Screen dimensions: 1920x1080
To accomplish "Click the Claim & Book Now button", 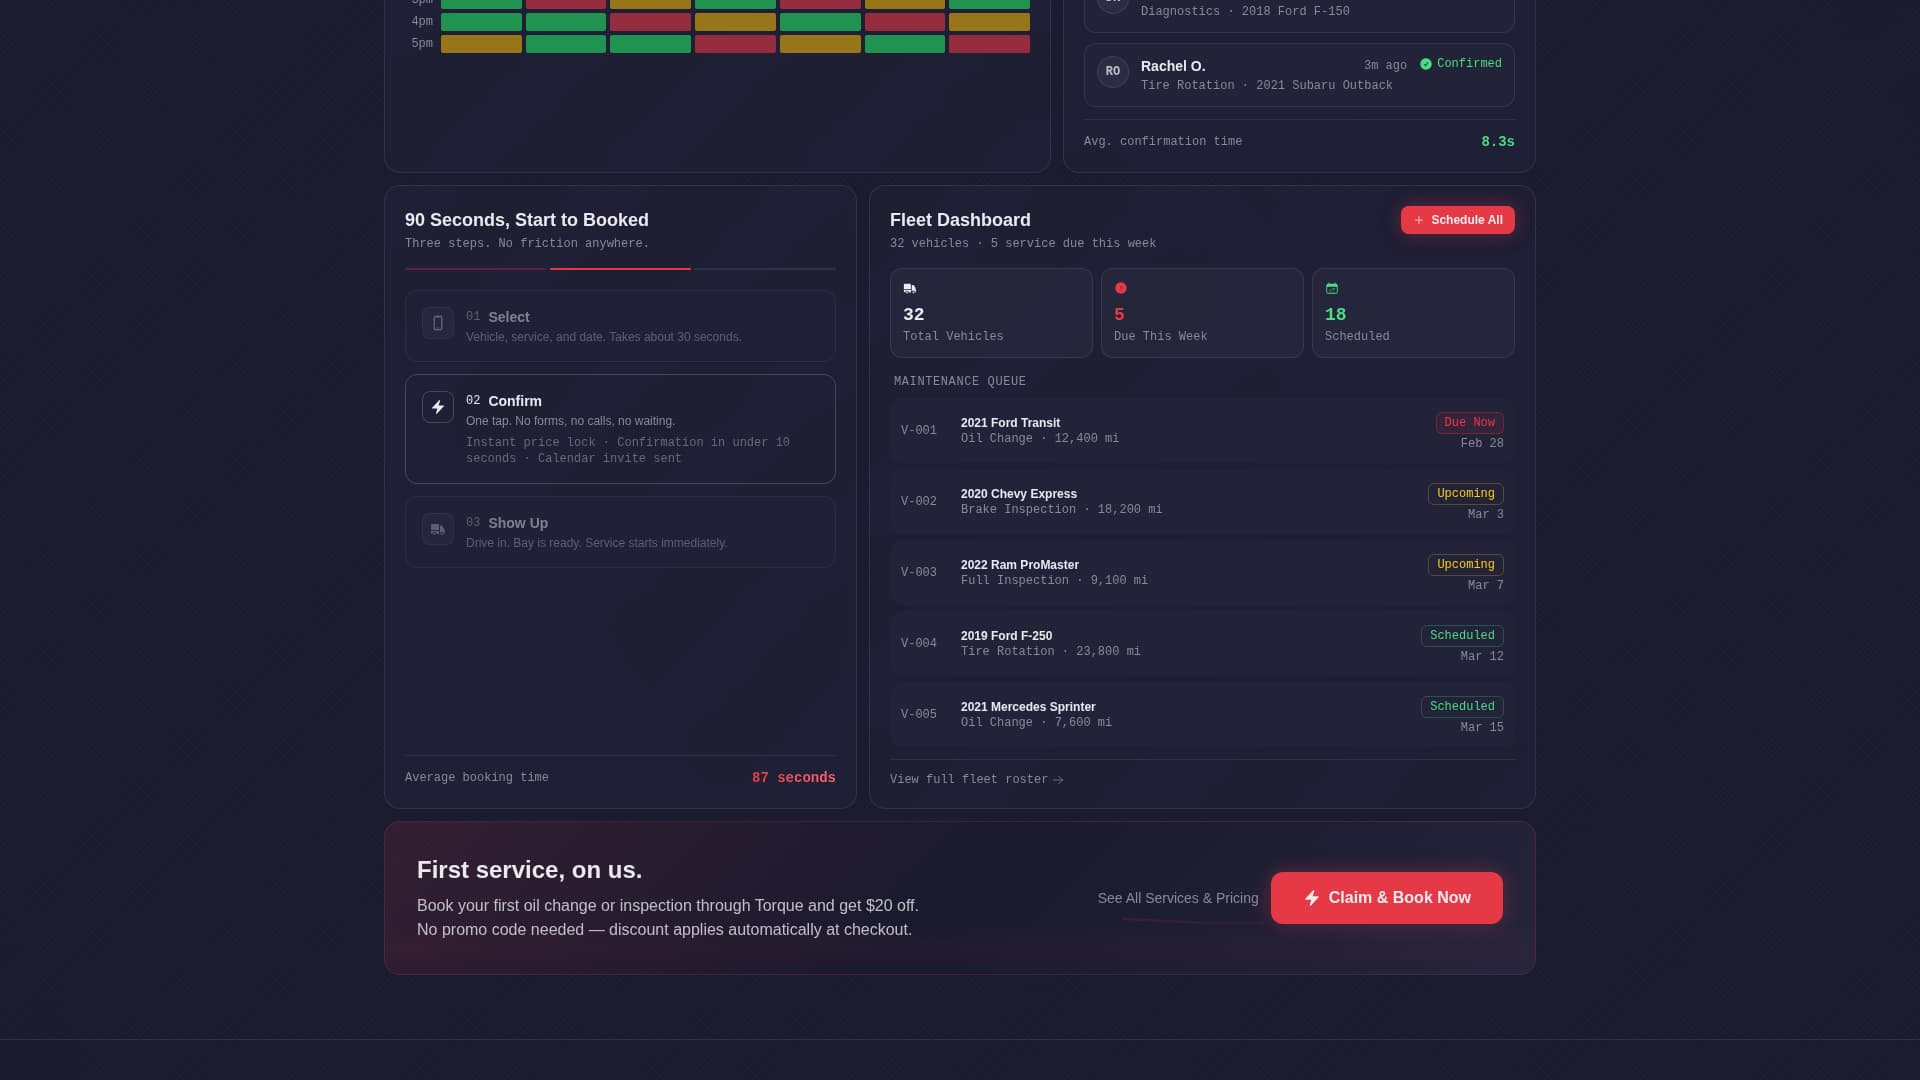I will click(1387, 898).
